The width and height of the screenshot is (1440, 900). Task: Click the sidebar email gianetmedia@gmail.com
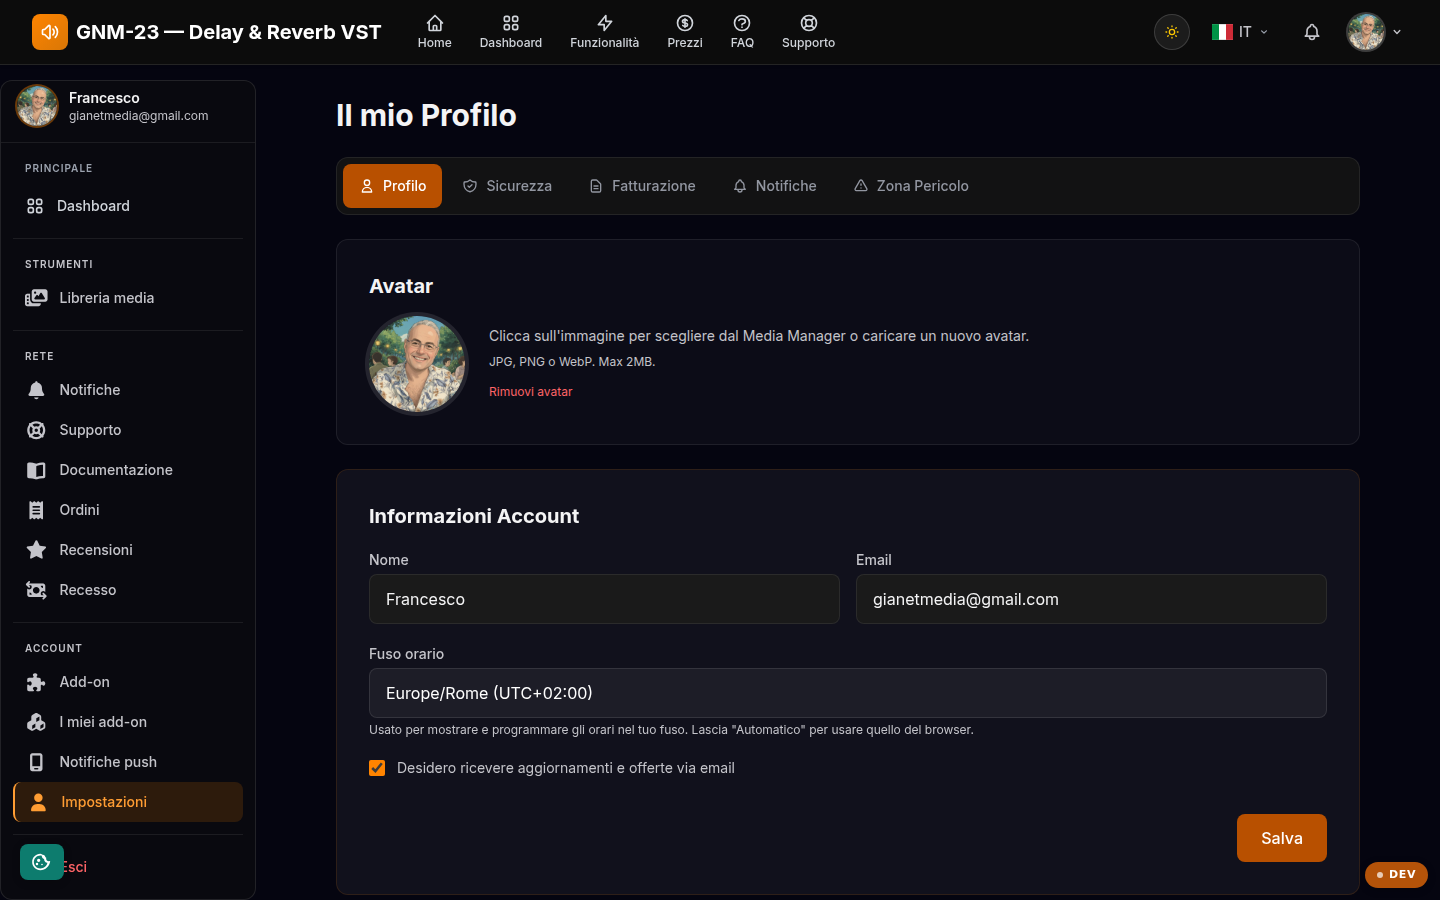pyautogui.click(x=139, y=116)
